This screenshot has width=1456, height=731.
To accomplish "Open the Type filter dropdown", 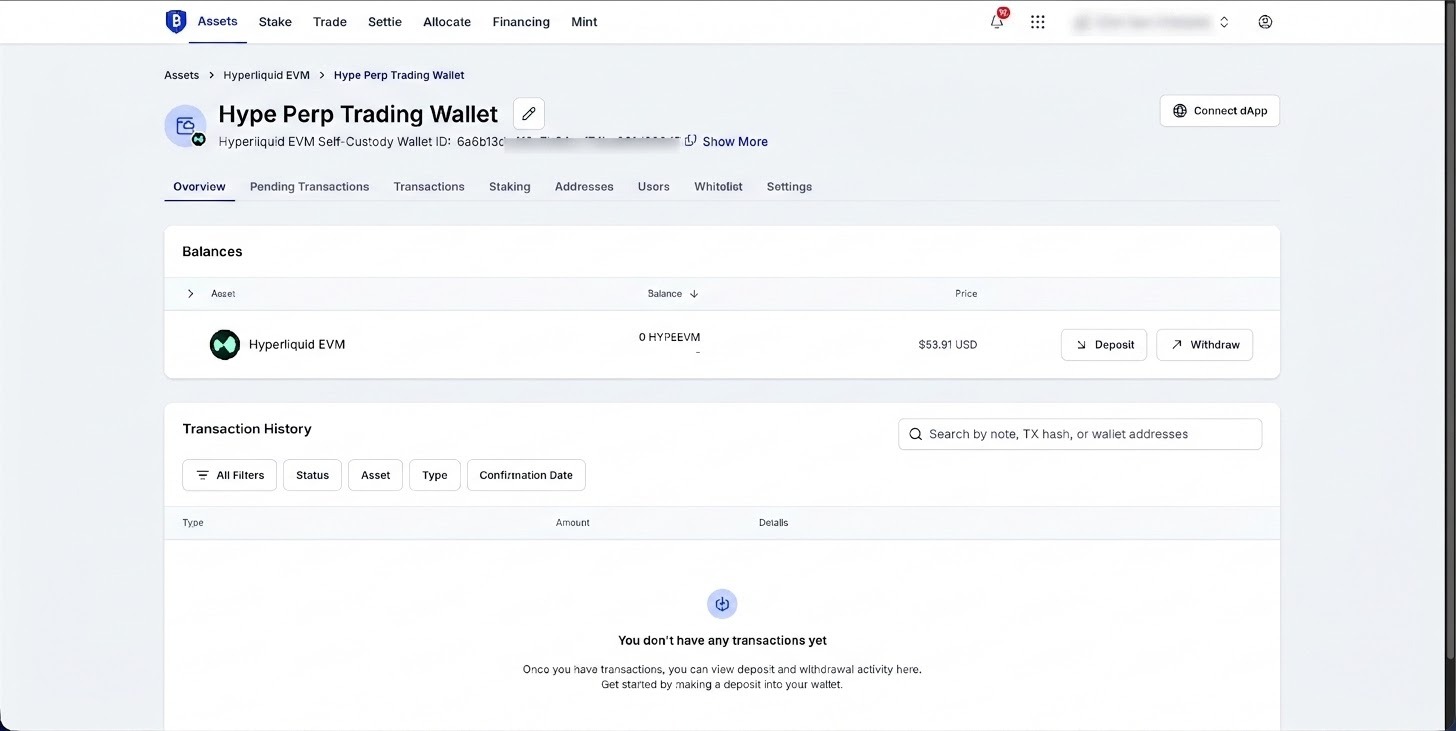I will coord(435,475).
